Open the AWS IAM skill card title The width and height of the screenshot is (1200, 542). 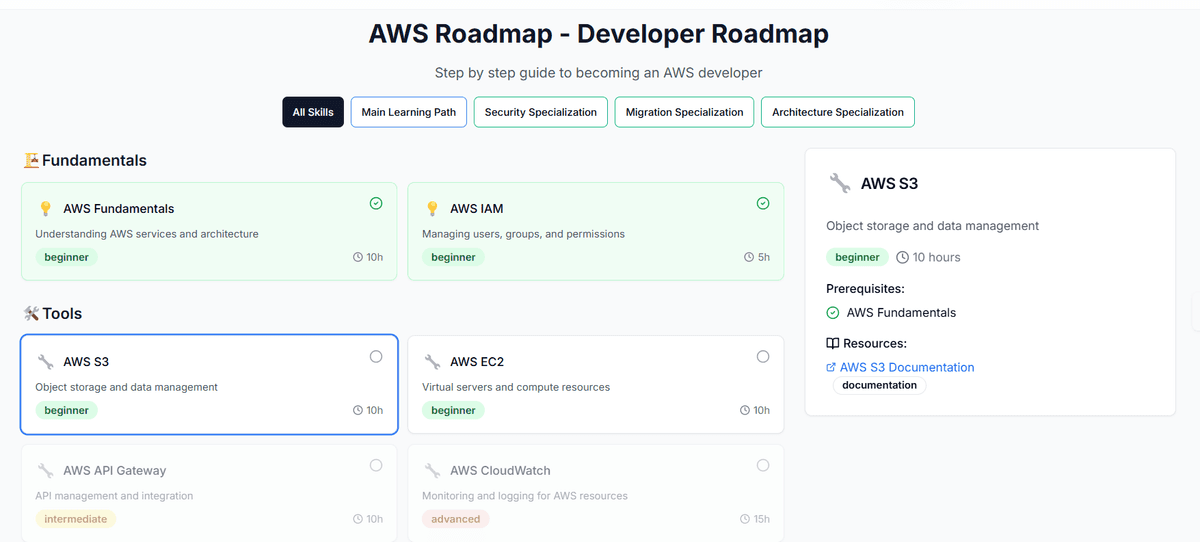(x=477, y=209)
